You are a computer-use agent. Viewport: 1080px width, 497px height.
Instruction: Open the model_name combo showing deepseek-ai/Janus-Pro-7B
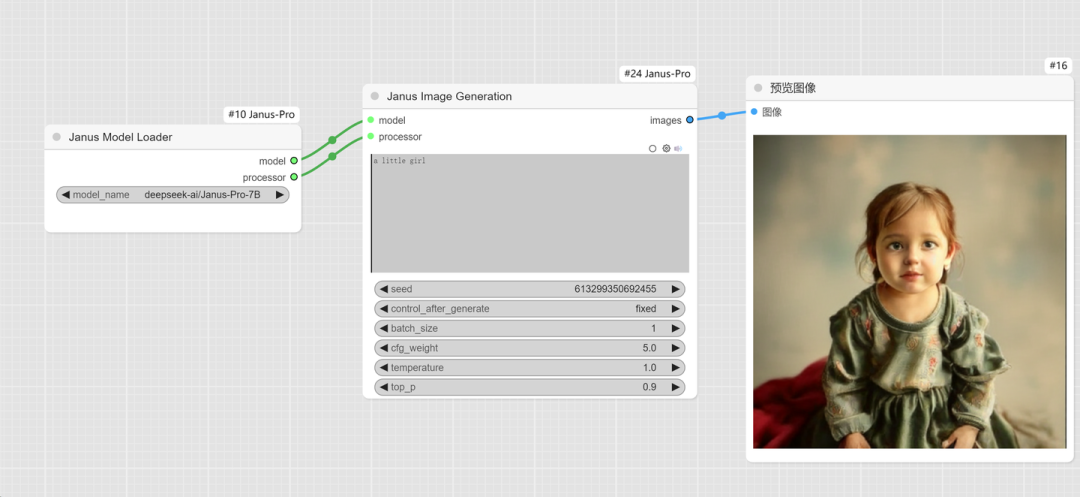click(173, 195)
